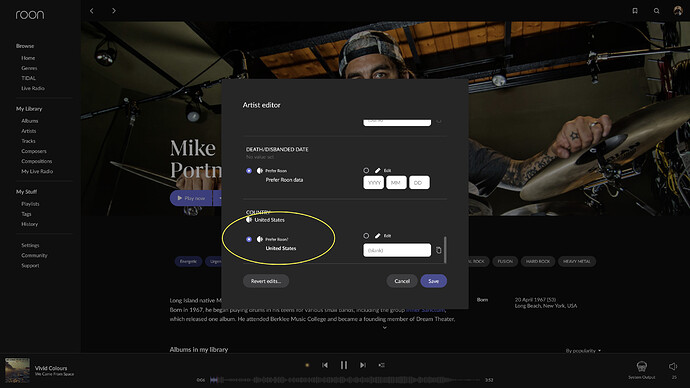
Task: Pause the current playback
Action: click(344, 365)
